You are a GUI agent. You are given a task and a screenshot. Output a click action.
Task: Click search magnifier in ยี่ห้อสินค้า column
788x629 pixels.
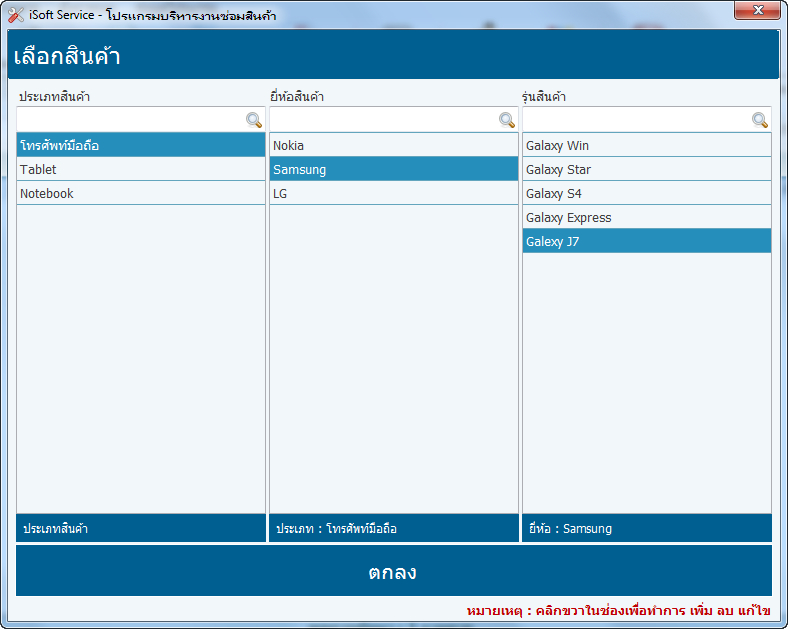[x=507, y=120]
